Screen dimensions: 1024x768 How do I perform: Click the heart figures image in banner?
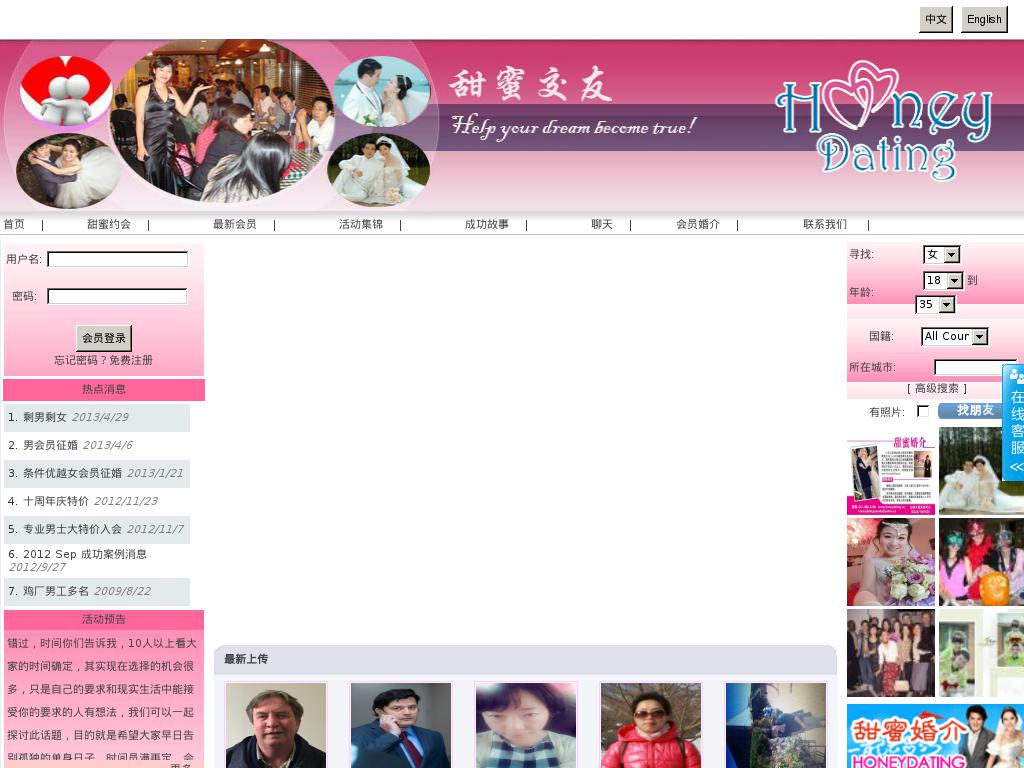click(x=66, y=91)
